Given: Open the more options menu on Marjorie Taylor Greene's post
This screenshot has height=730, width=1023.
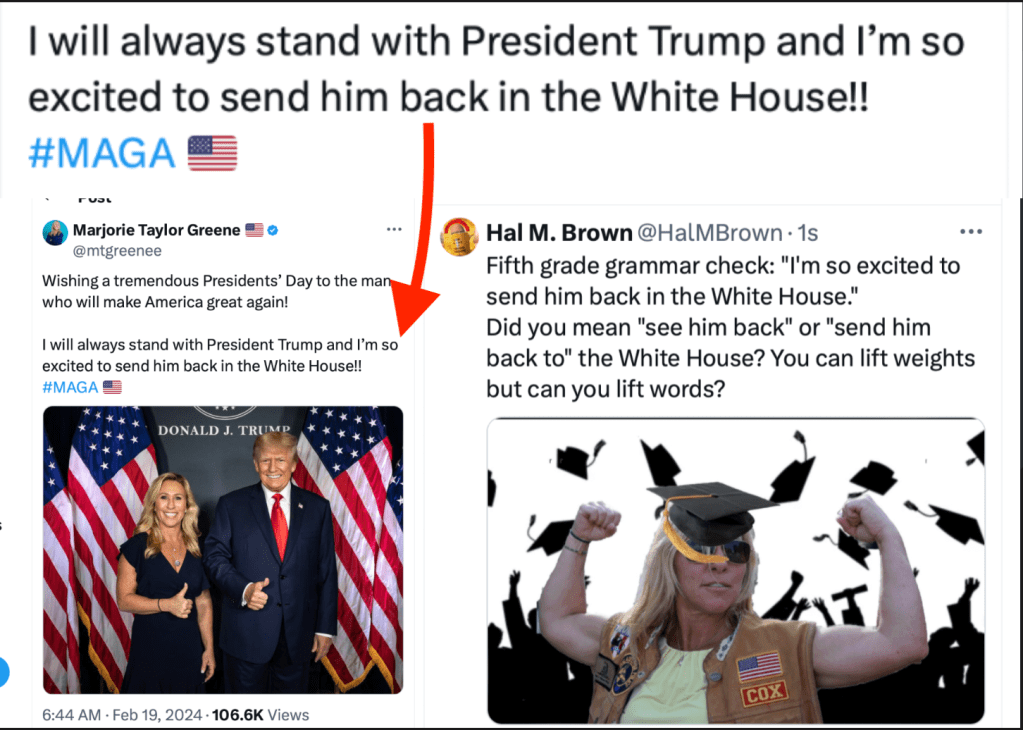Looking at the screenshot, I should tap(394, 229).
